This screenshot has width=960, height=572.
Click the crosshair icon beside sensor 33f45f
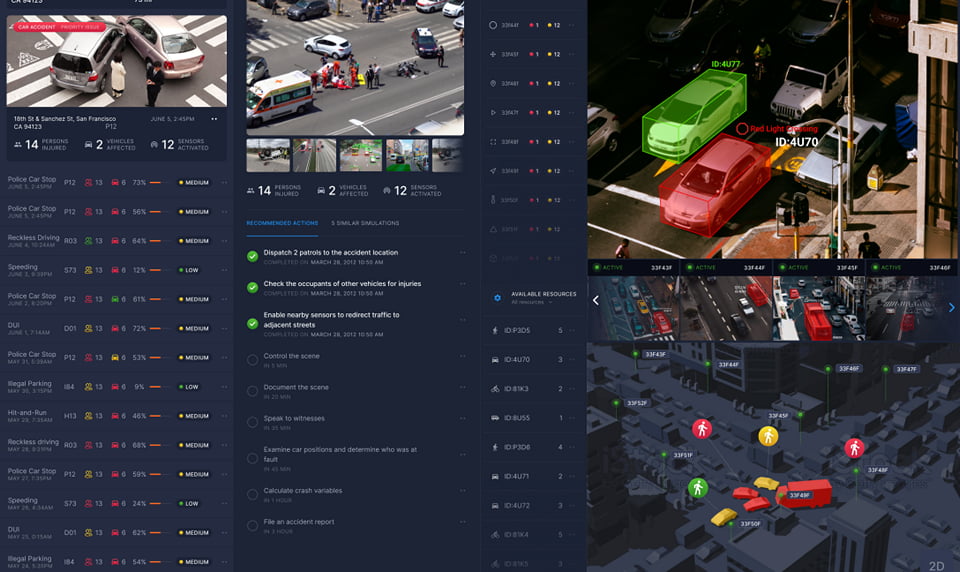pos(493,55)
